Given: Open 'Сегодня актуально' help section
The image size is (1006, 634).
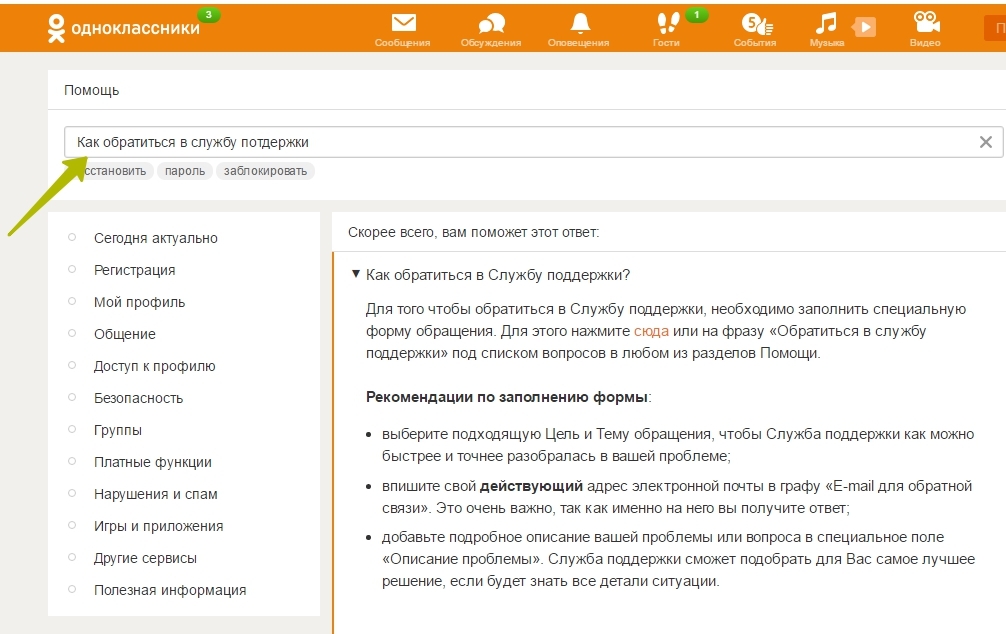Looking at the screenshot, I should (x=155, y=238).
